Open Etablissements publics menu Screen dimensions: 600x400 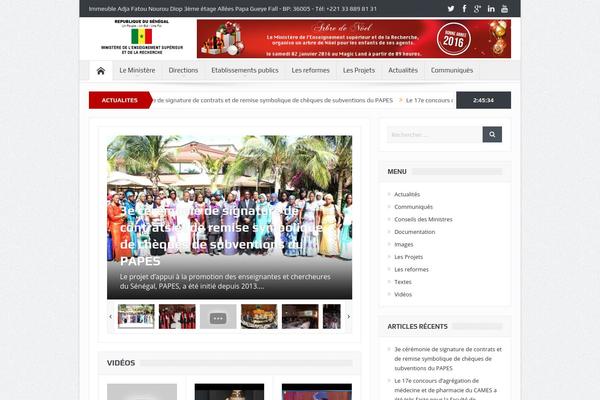coord(245,70)
